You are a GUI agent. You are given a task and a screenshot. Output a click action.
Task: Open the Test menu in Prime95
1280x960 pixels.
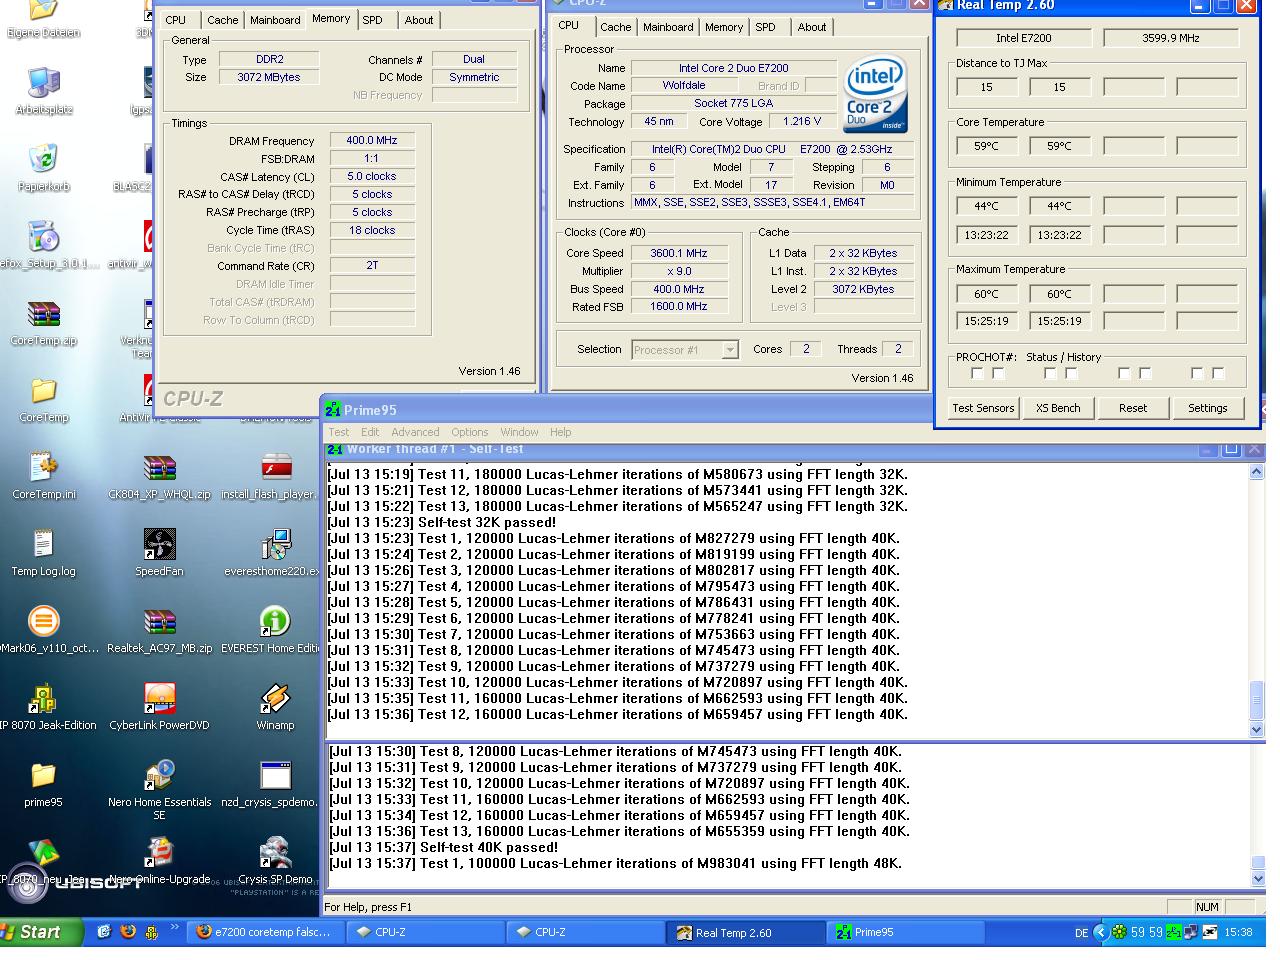pos(339,432)
